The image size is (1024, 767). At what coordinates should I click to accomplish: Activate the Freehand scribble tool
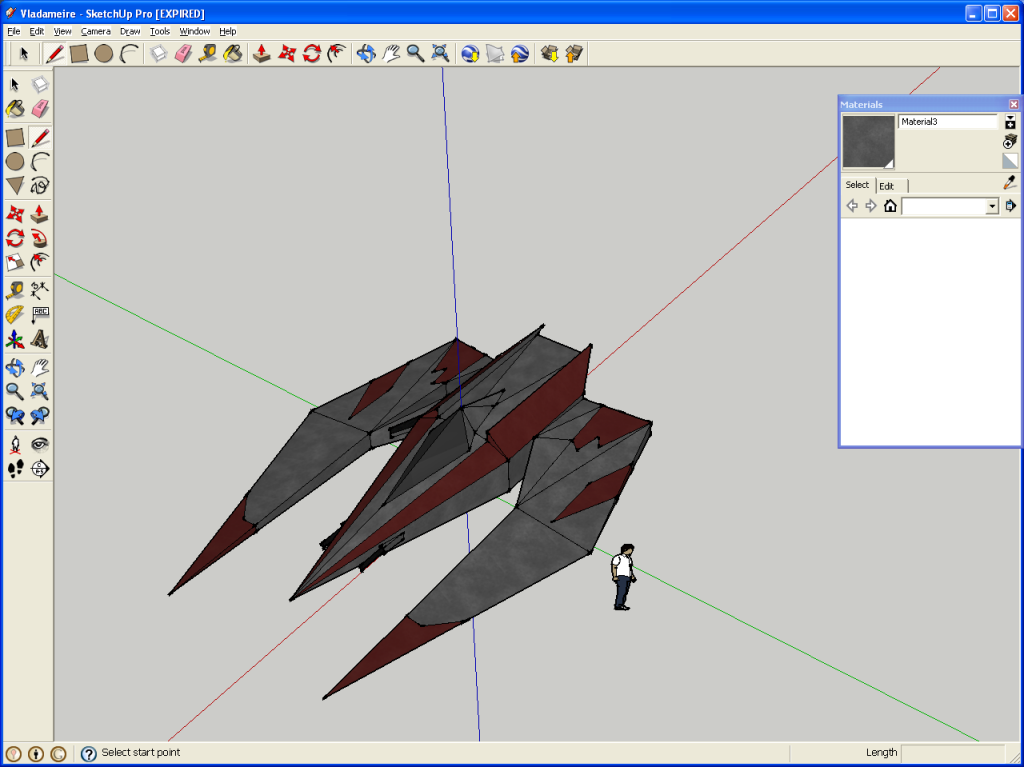[x=40, y=186]
